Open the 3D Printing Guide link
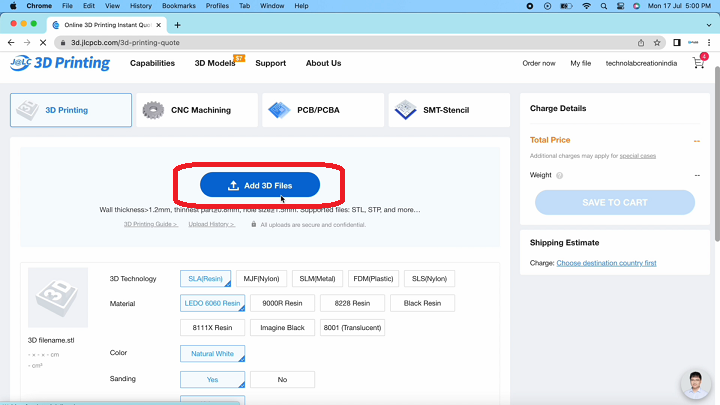Image resolution: width=720 pixels, height=405 pixels. pyautogui.click(x=151, y=224)
